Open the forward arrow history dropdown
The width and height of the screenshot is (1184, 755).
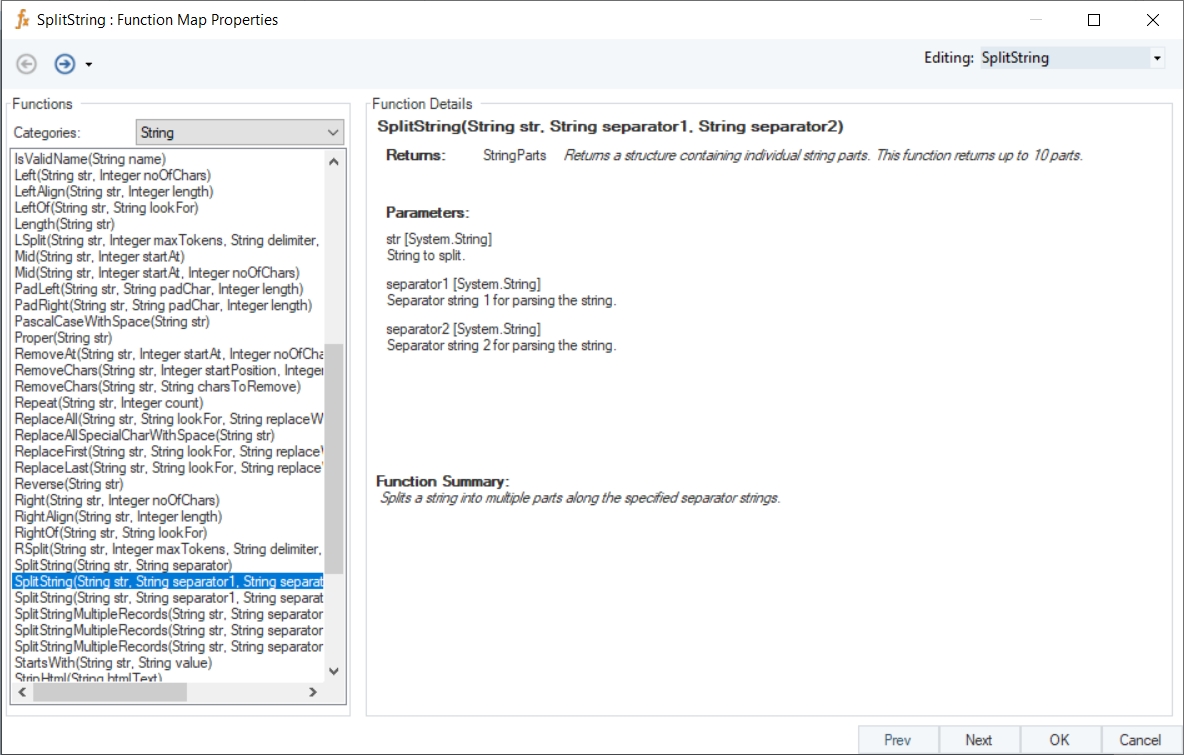89,65
